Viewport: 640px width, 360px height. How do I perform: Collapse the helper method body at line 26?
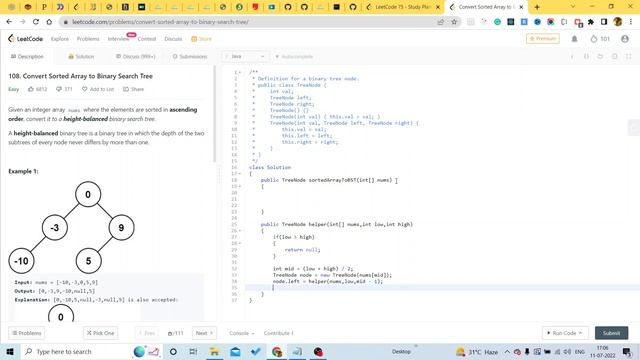point(240,231)
